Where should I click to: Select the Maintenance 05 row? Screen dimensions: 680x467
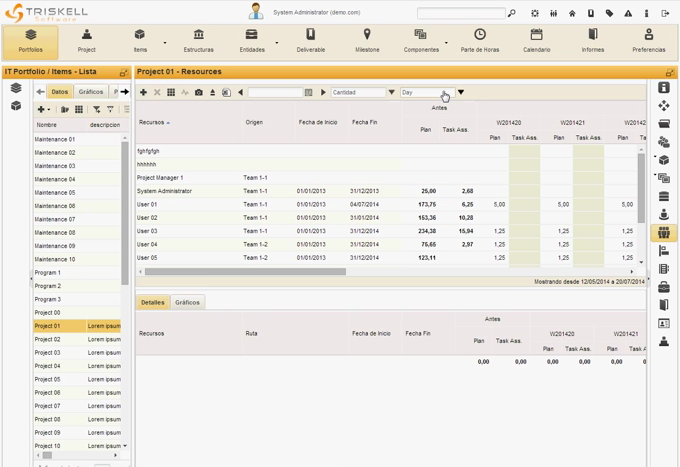78,193
